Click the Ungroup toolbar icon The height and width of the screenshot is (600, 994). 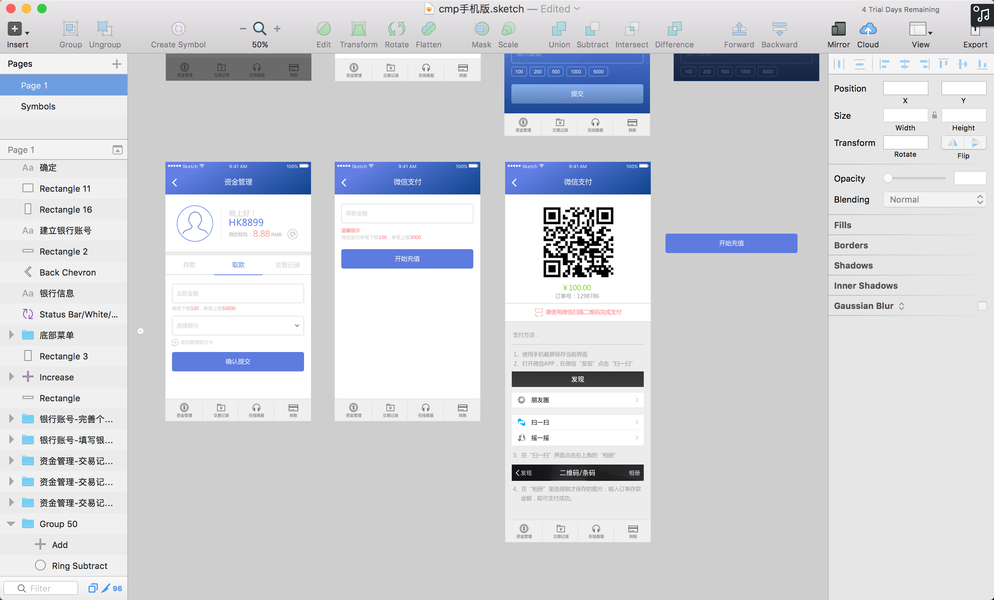[x=105, y=29]
